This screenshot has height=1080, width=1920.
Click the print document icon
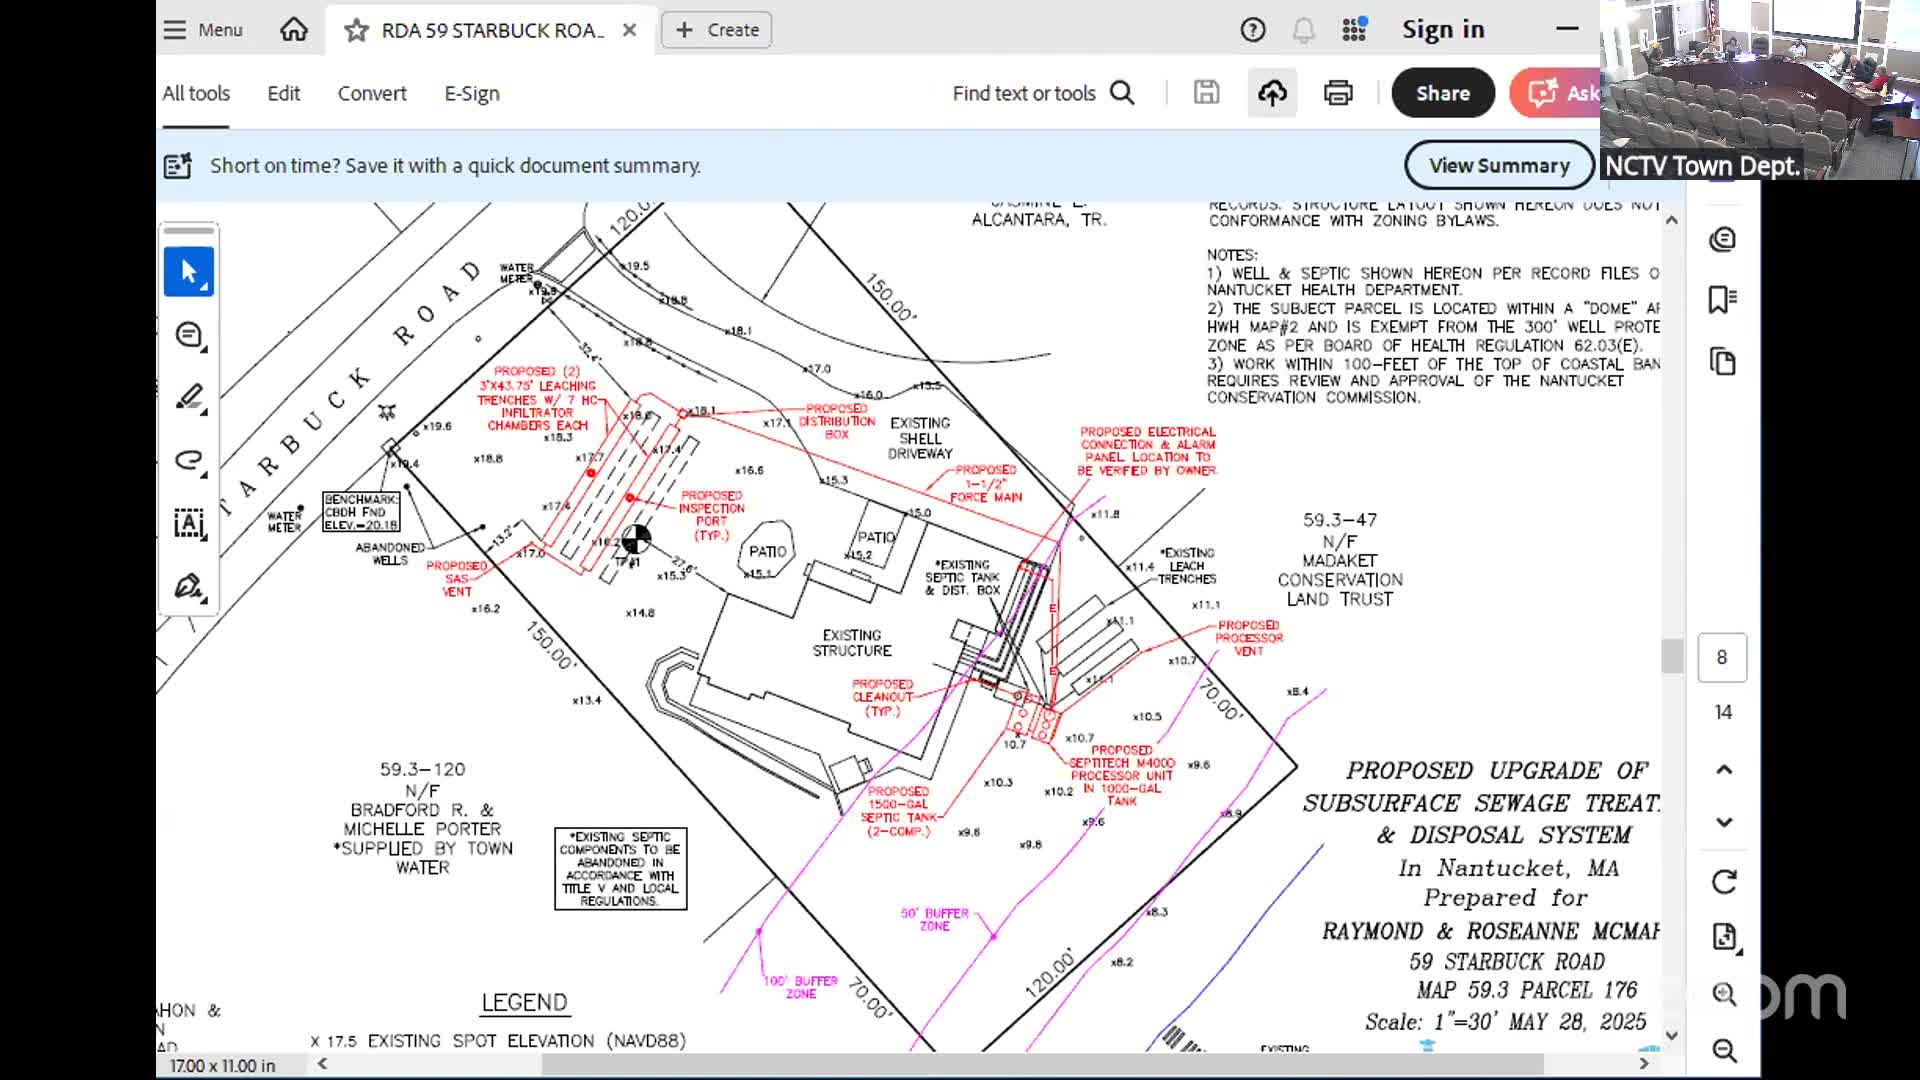pyautogui.click(x=1338, y=93)
